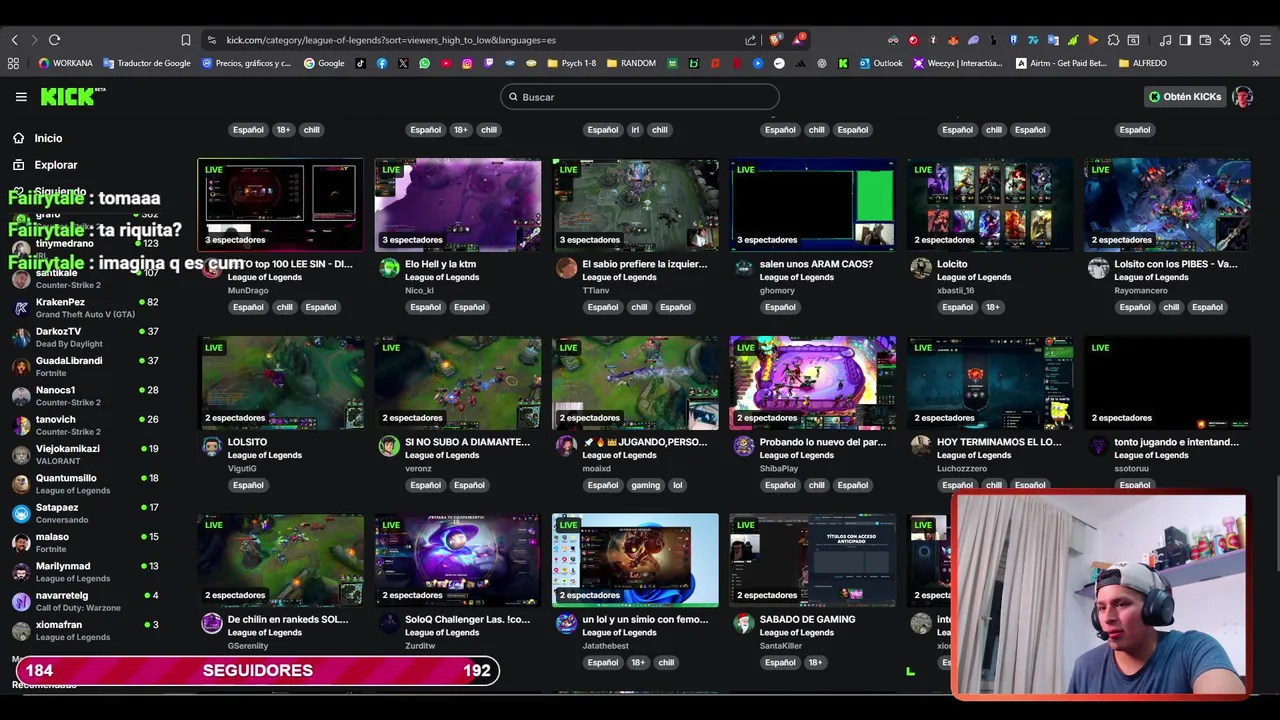Open DarkozTV channel in sidebar
The height and width of the screenshot is (720, 1280).
[x=85, y=337]
